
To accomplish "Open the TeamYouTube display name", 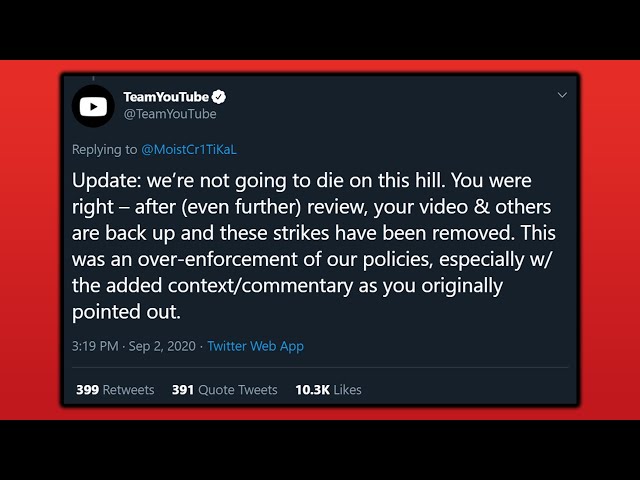I will pyautogui.click(x=166, y=97).
